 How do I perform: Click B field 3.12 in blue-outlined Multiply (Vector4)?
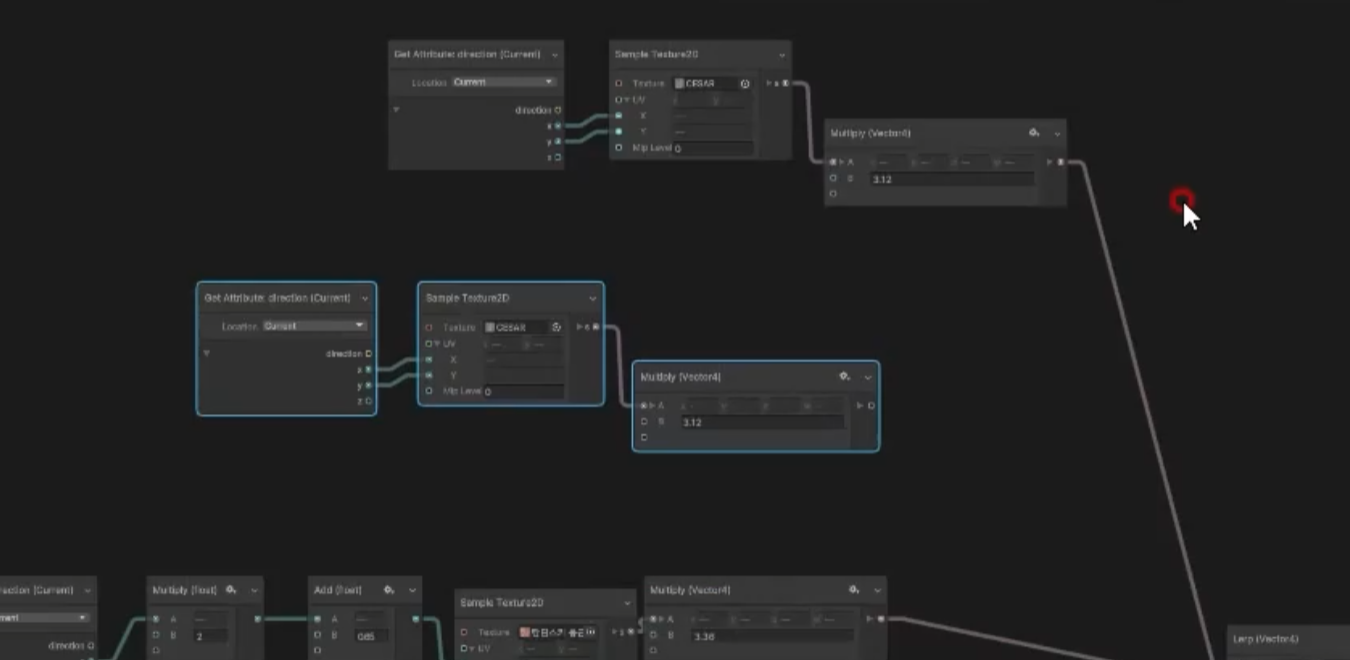pyautogui.click(x=763, y=422)
